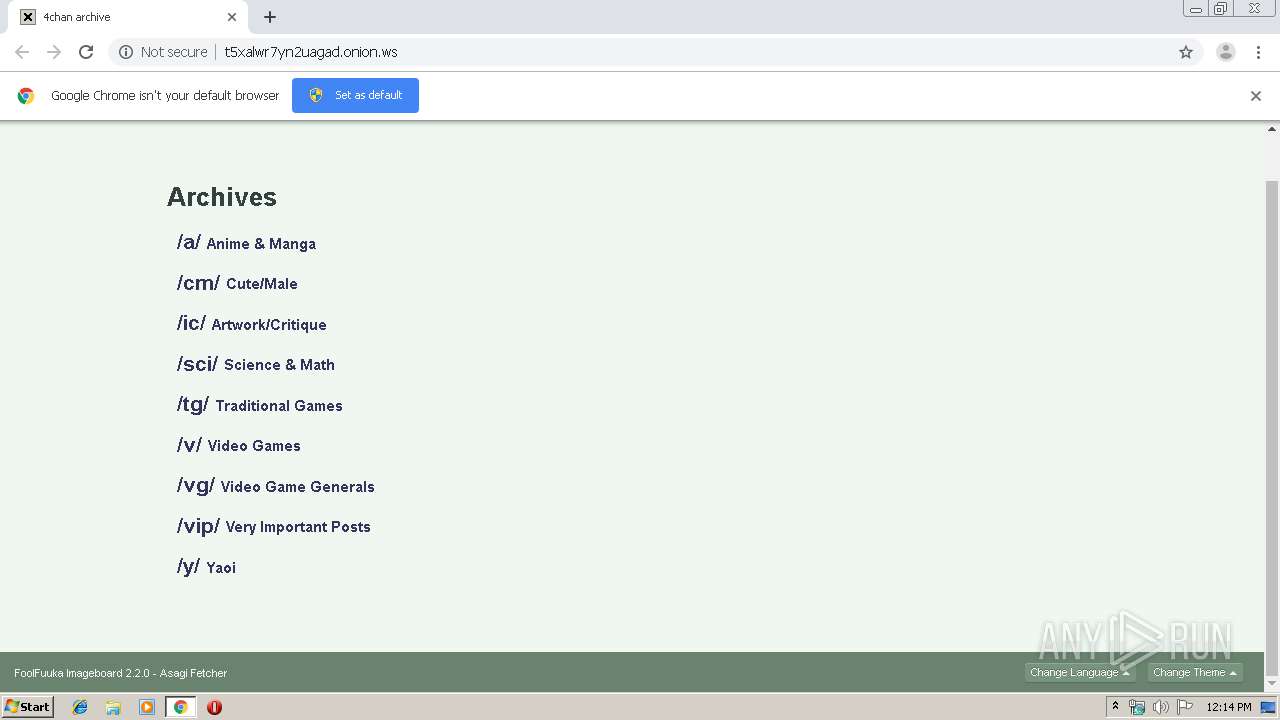Open the /sci/ Science & Math archive
This screenshot has height=720, width=1280.
click(256, 364)
